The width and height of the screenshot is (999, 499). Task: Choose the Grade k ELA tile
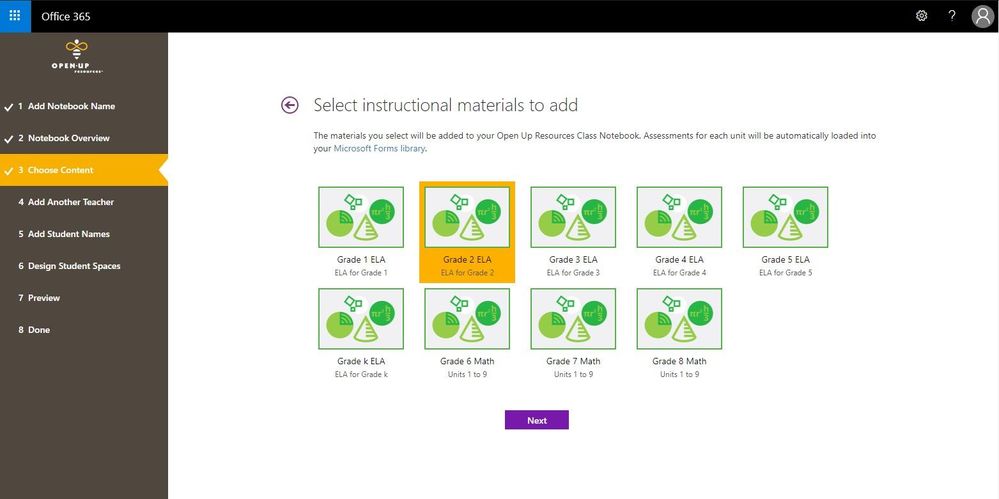pos(361,319)
